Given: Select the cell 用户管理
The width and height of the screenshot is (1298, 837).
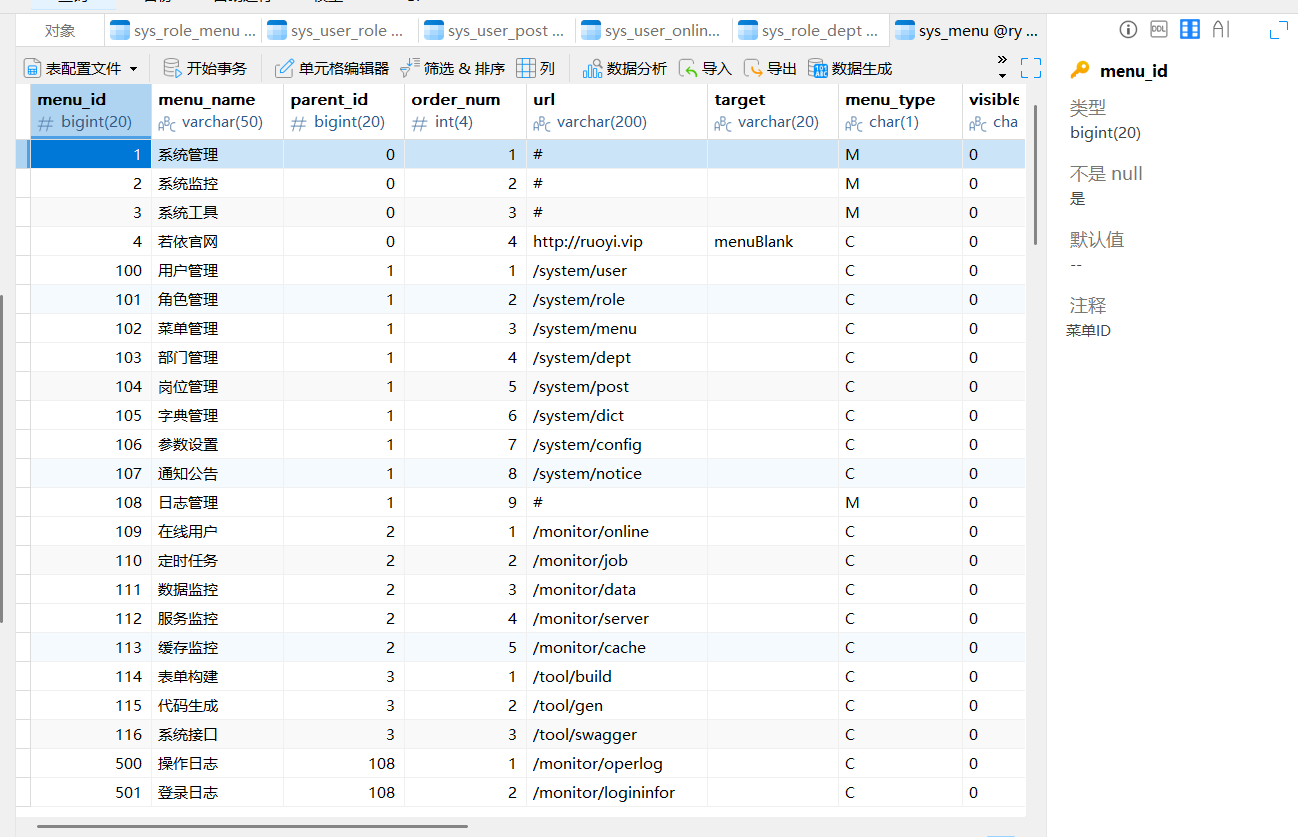Looking at the screenshot, I should 218,270.
